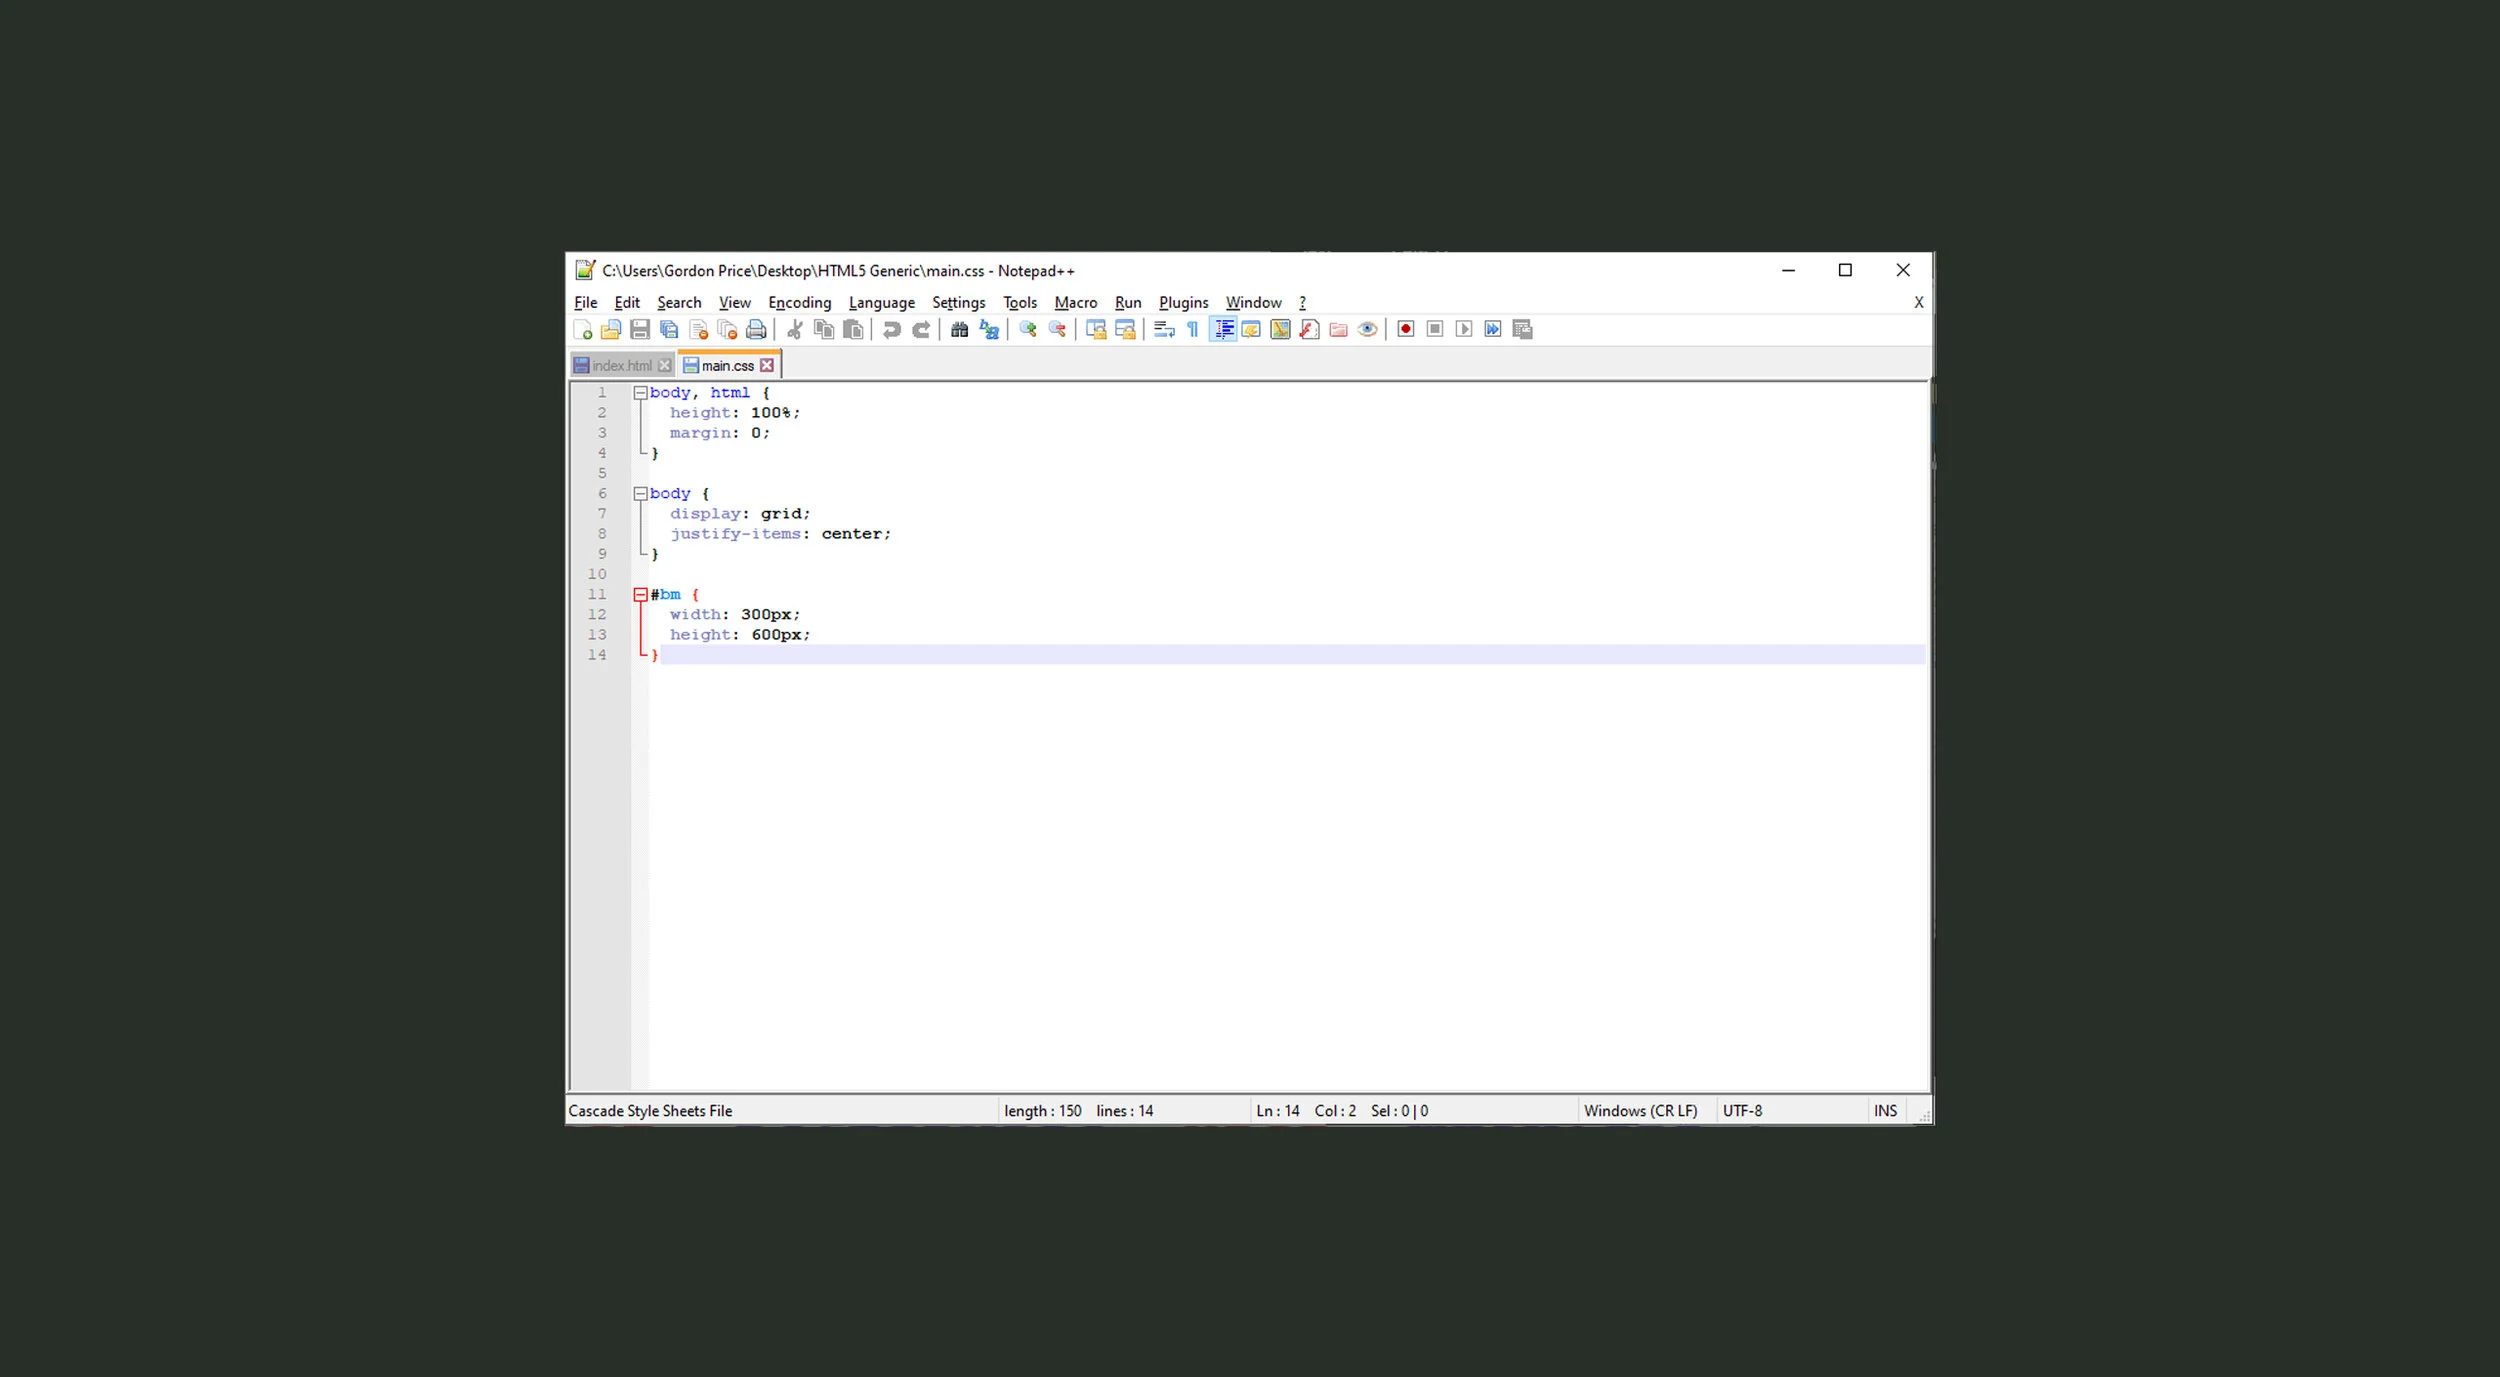Collapse the body grid rule fold
The image size is (2500, 1377).
pos(641,493)
